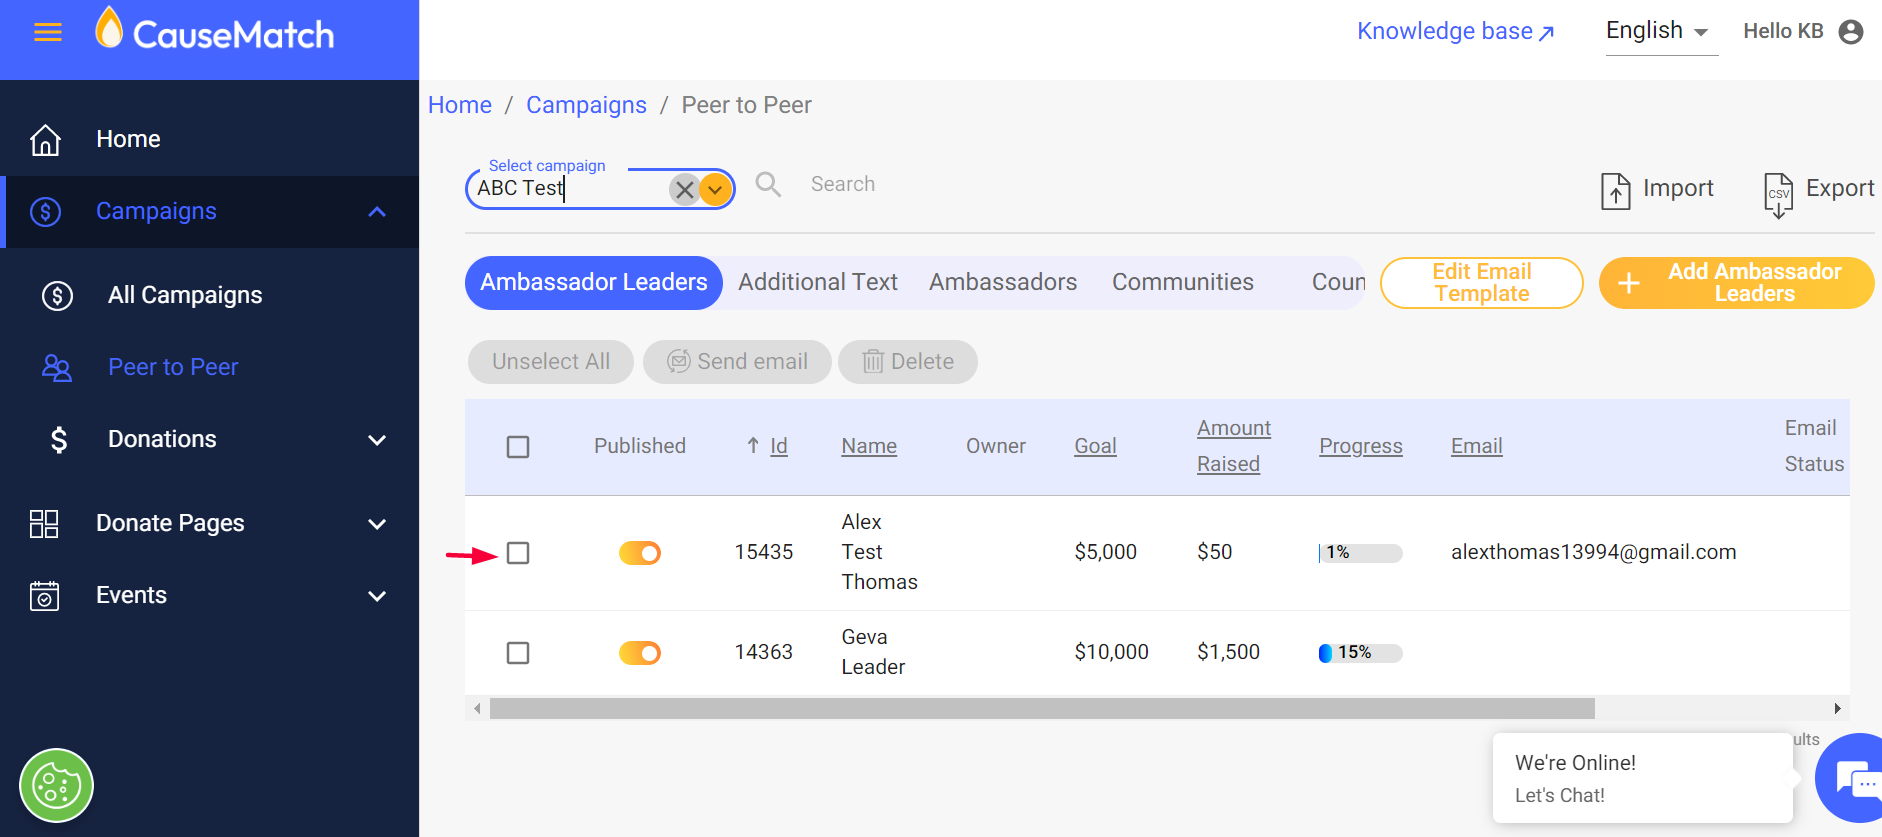Open the Knowledge base link

[x=1455, y=32]
